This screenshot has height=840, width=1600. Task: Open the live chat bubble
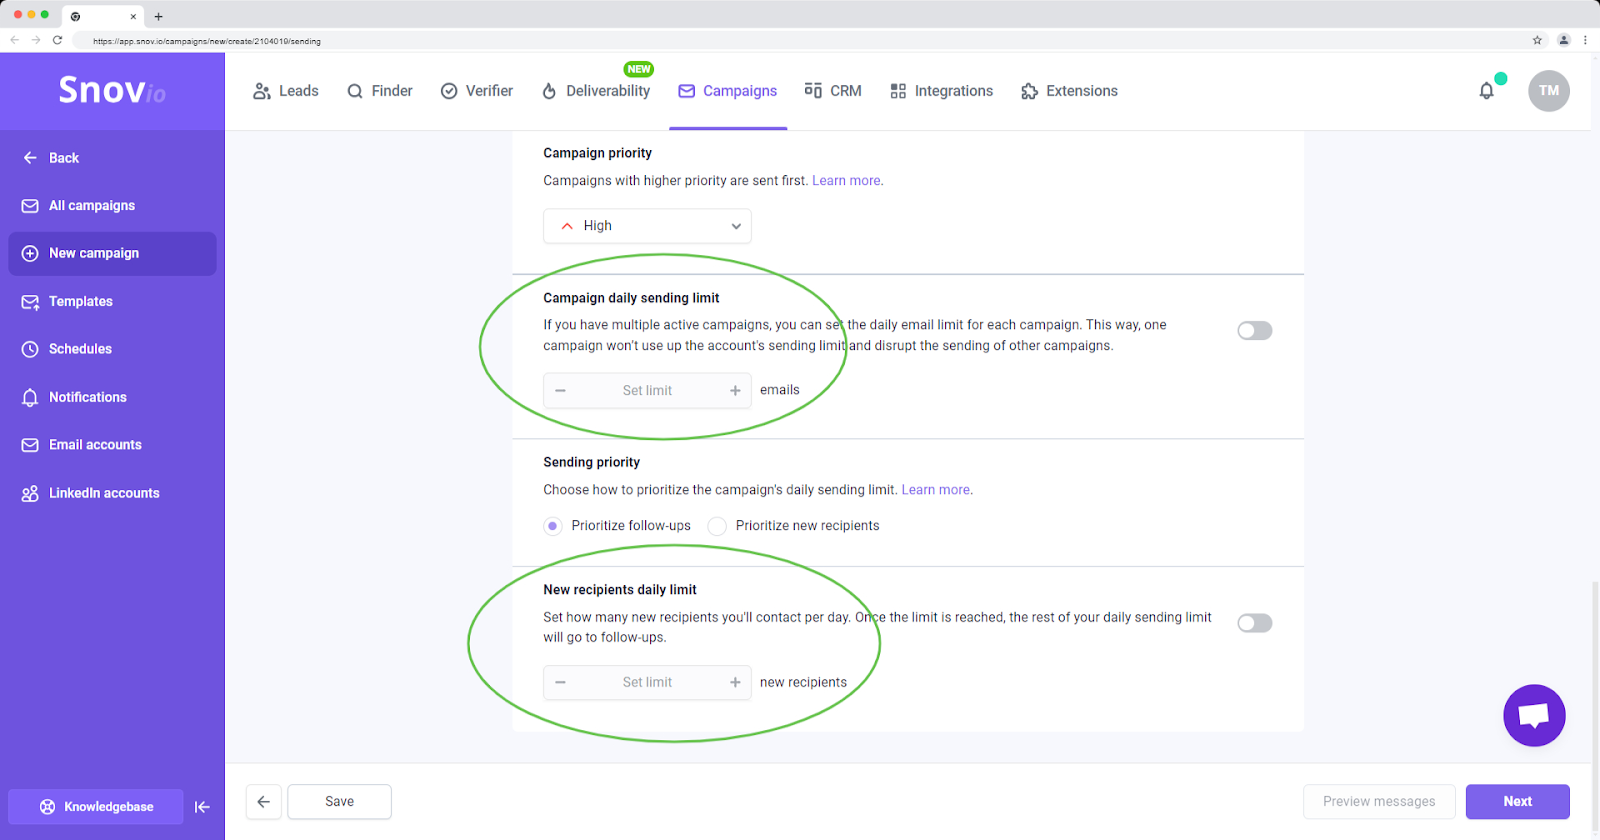1534,715
